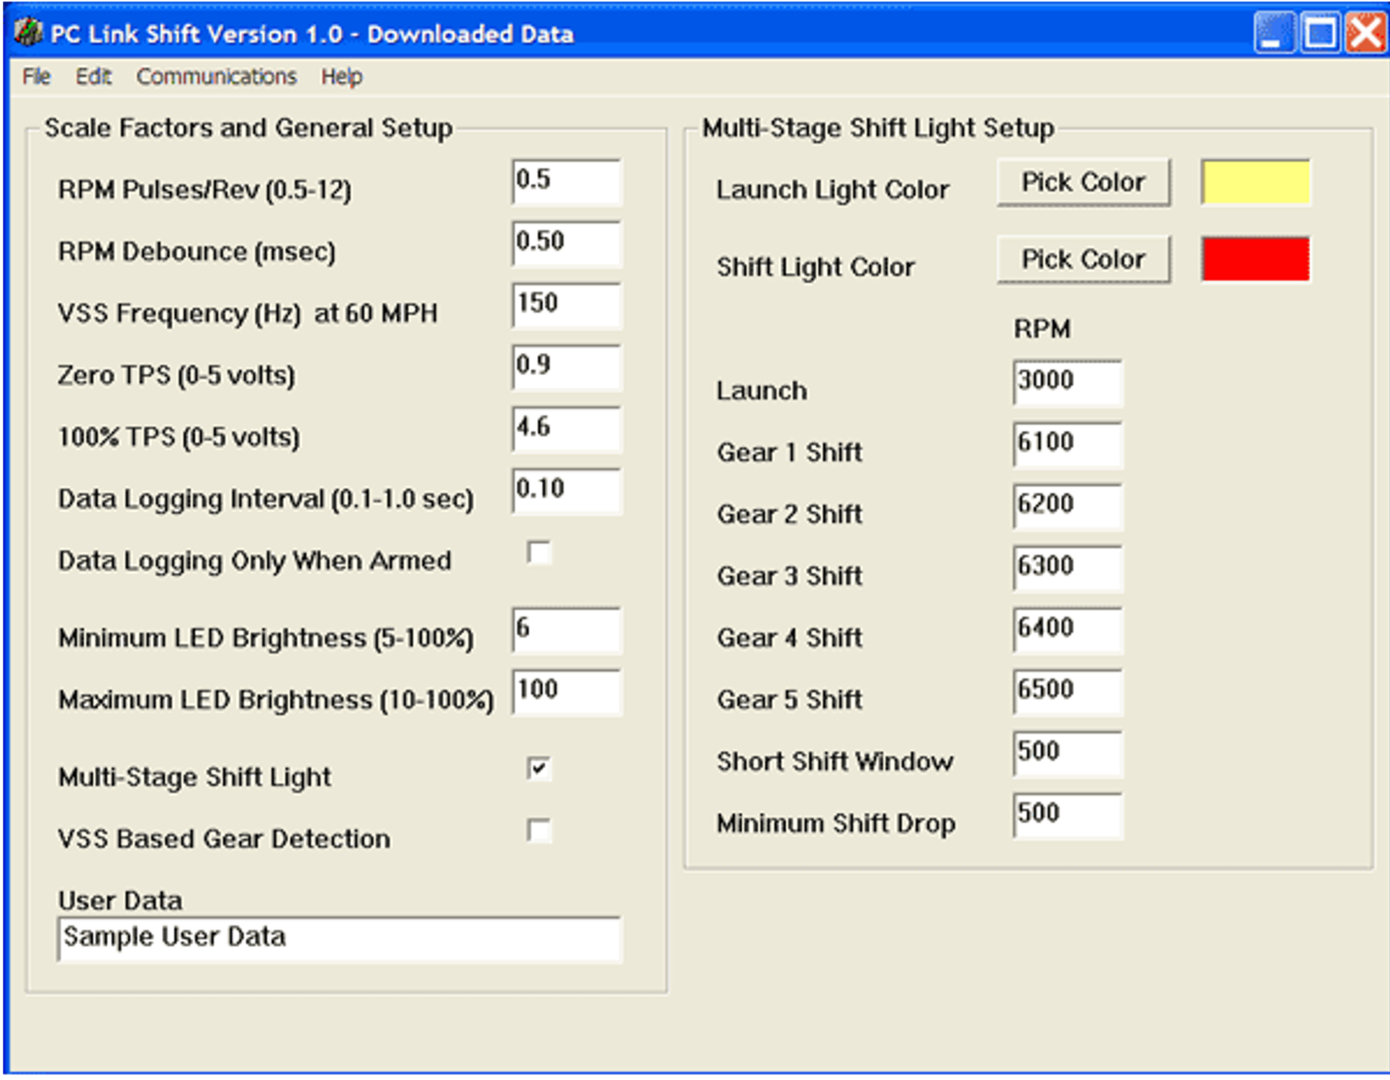The image size is (1390, 1080).
Task: Pick Color for Shift Light
Action: (1083, 260)
